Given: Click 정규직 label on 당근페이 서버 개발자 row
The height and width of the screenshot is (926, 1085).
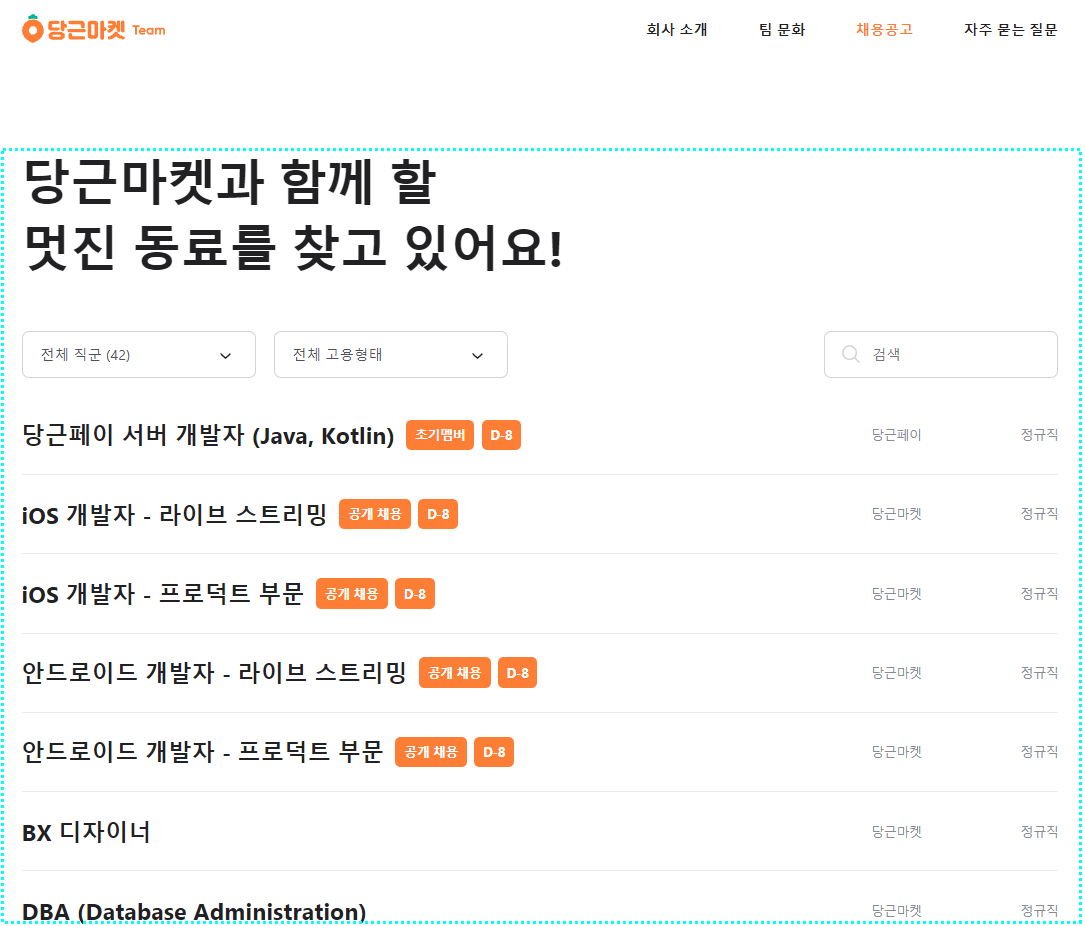Looking at the screenshot, I should coord(1039,435).
